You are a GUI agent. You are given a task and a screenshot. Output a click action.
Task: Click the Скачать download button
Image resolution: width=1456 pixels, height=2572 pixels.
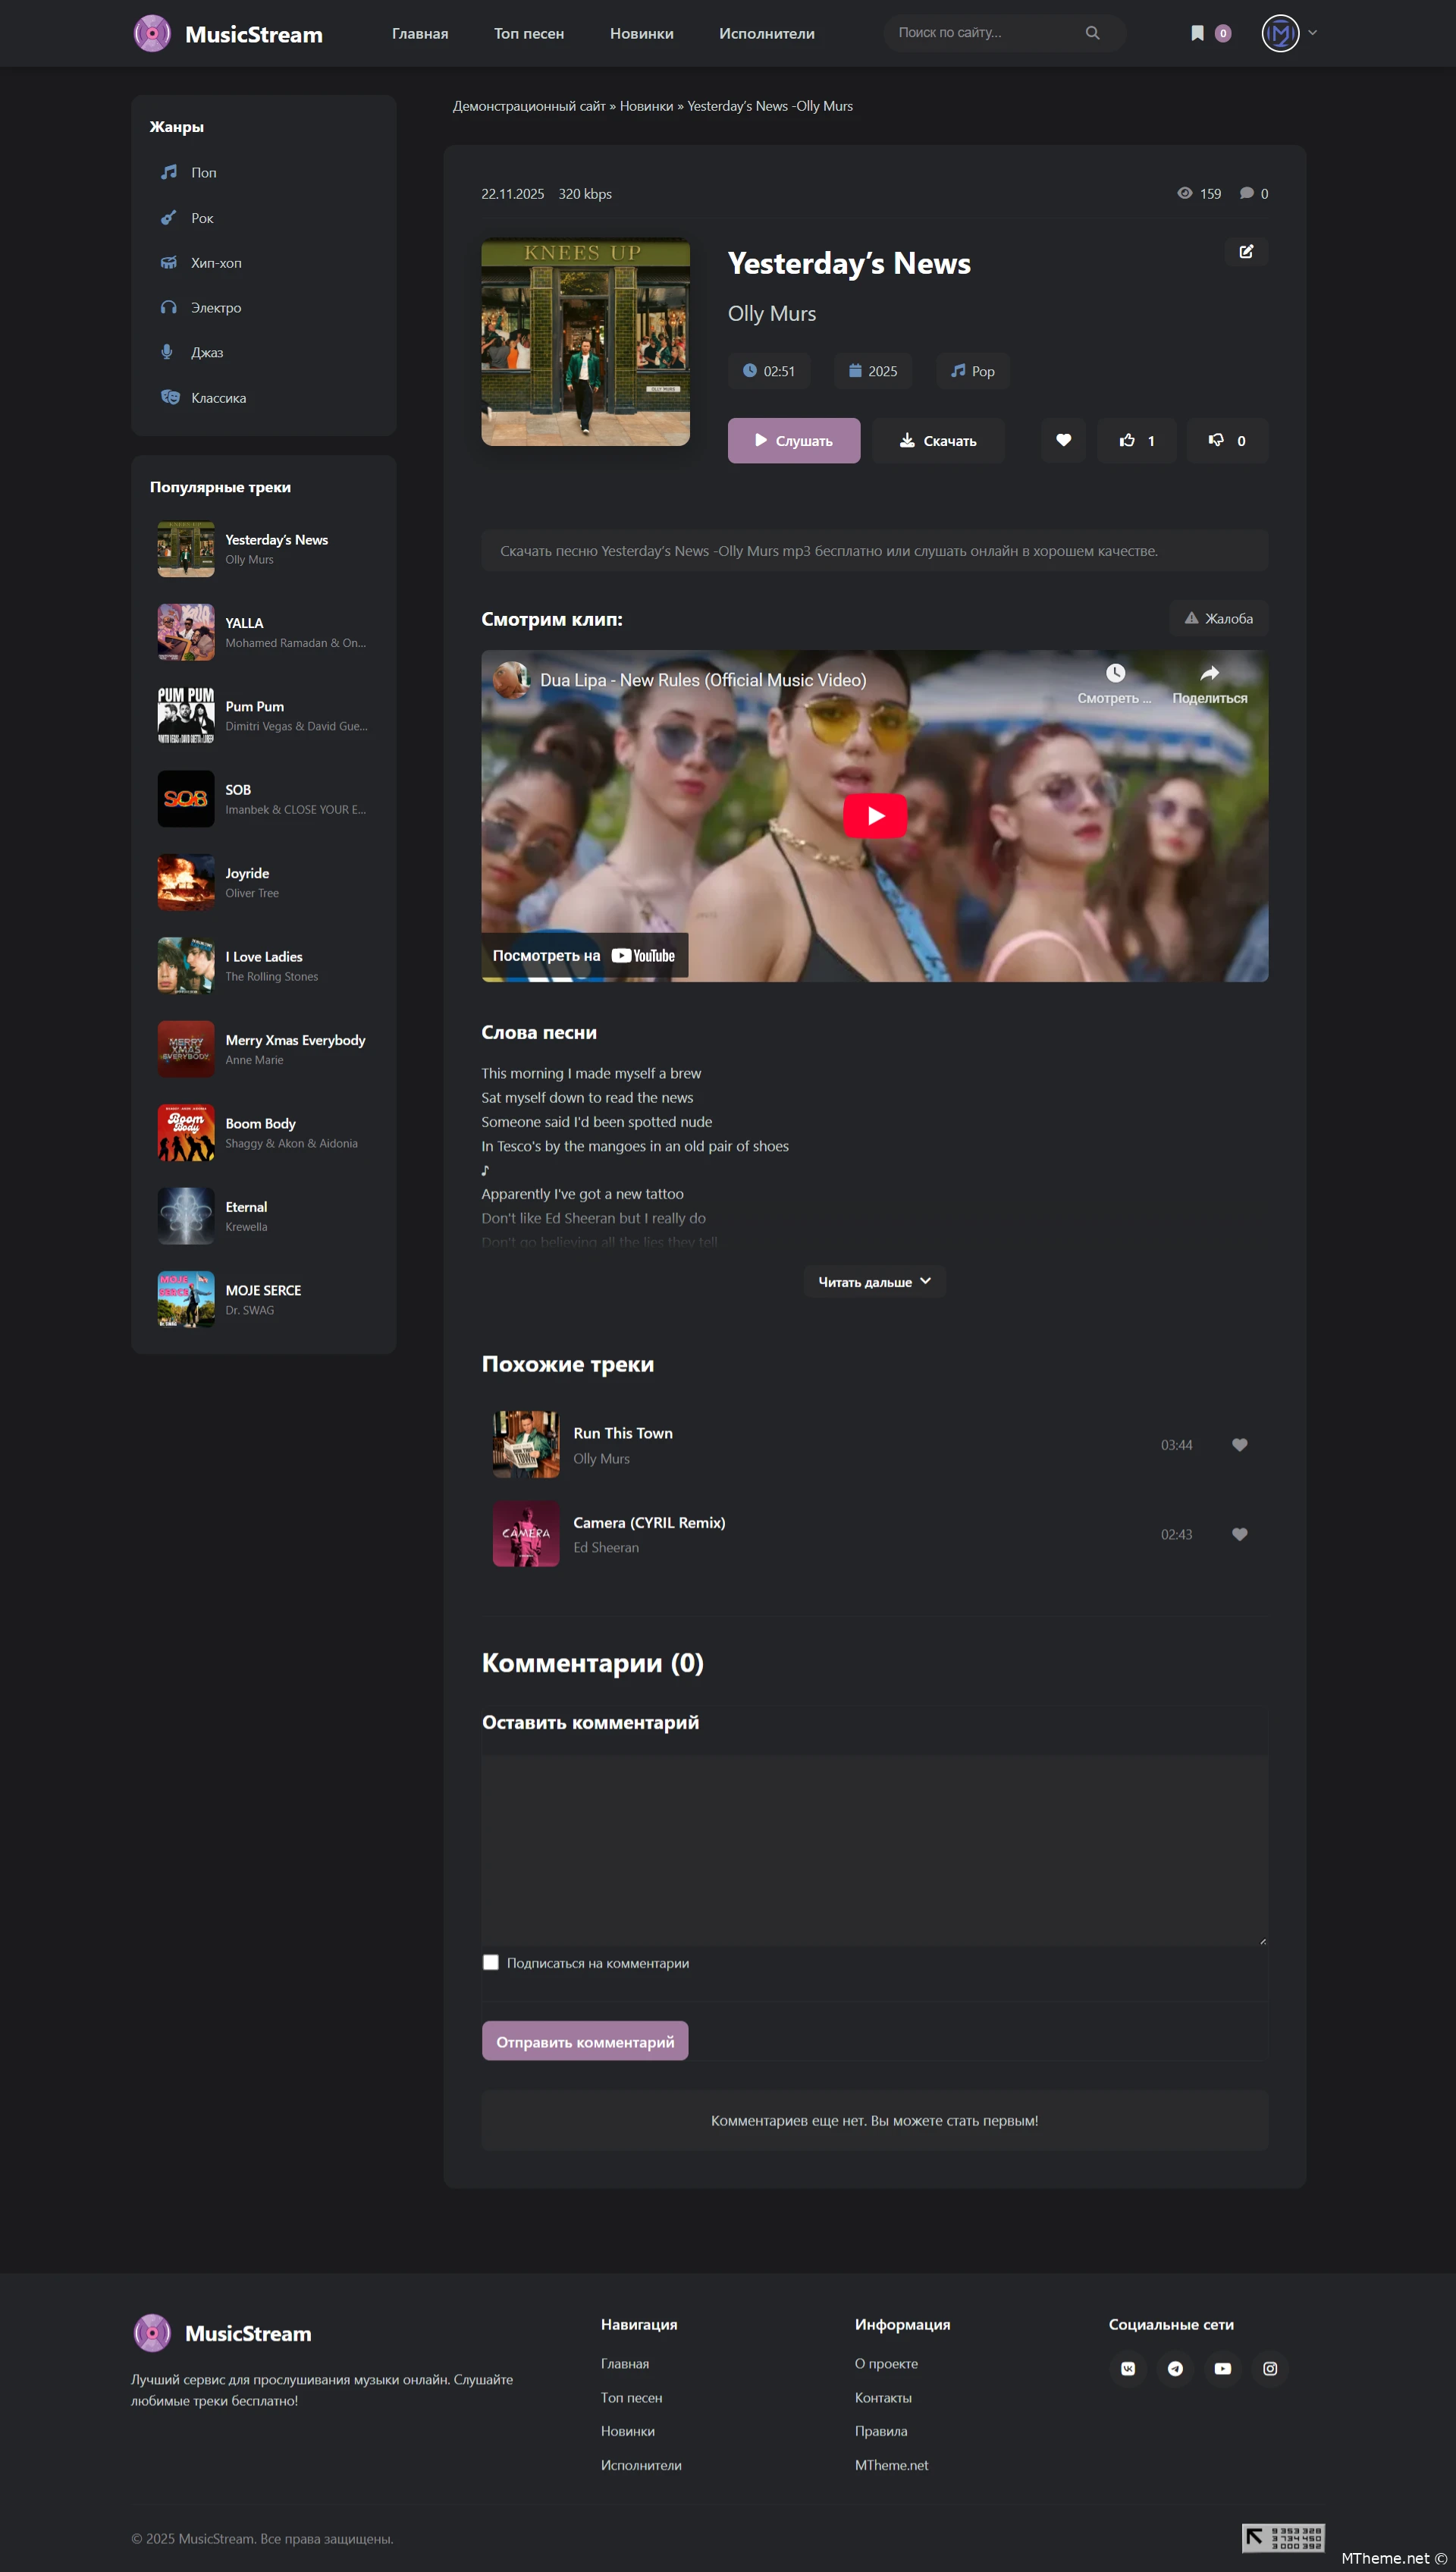pos(937,440)
